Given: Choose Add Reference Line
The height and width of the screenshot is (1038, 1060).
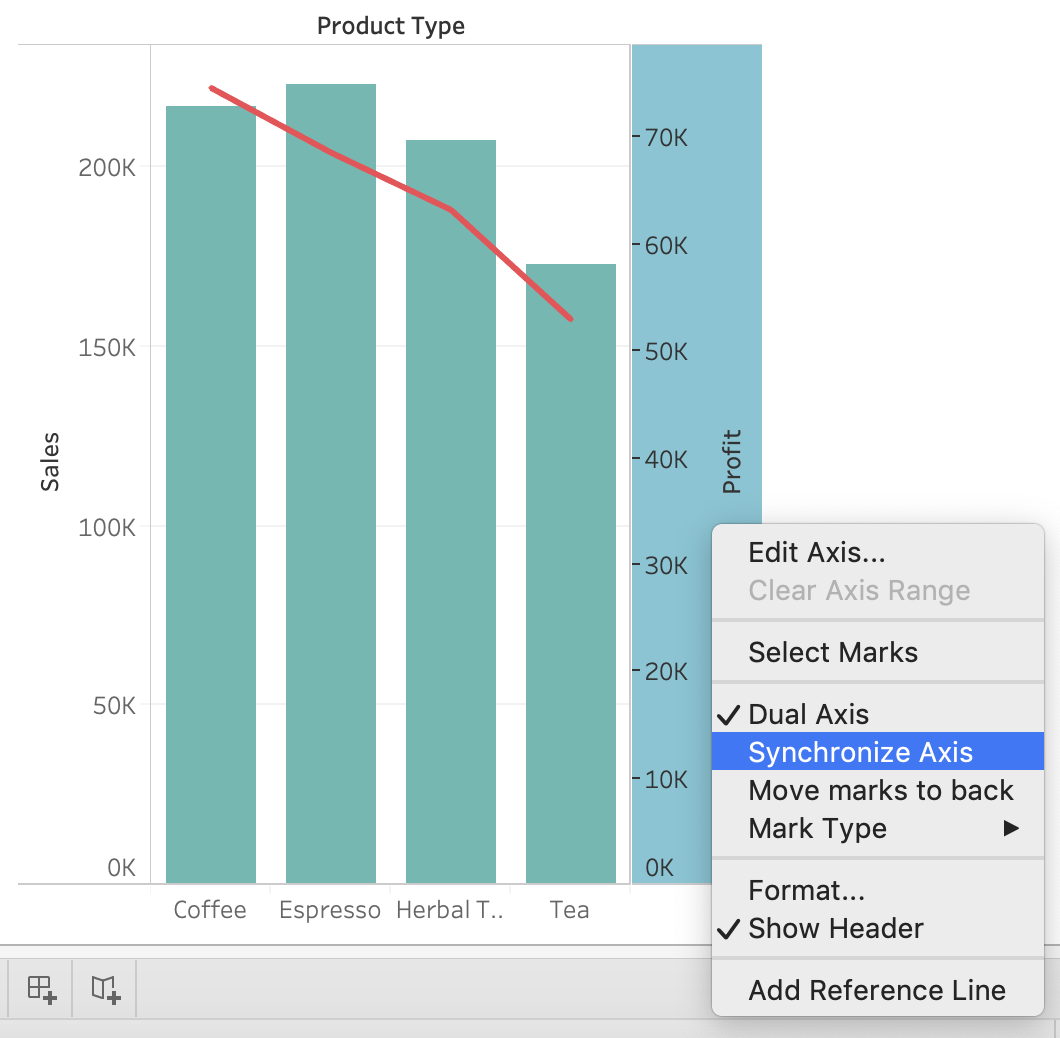Looking at the screenshot, I should [x=876, y=990].
